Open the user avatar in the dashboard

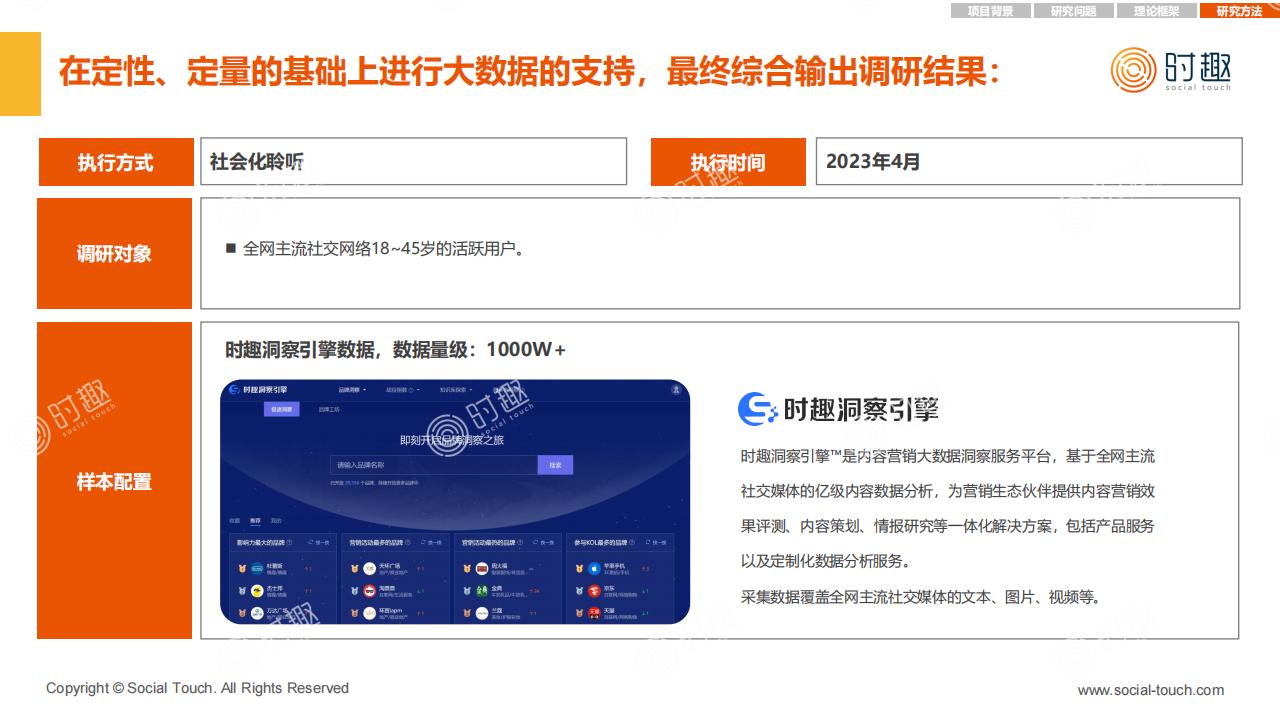(x=676, y=390)
